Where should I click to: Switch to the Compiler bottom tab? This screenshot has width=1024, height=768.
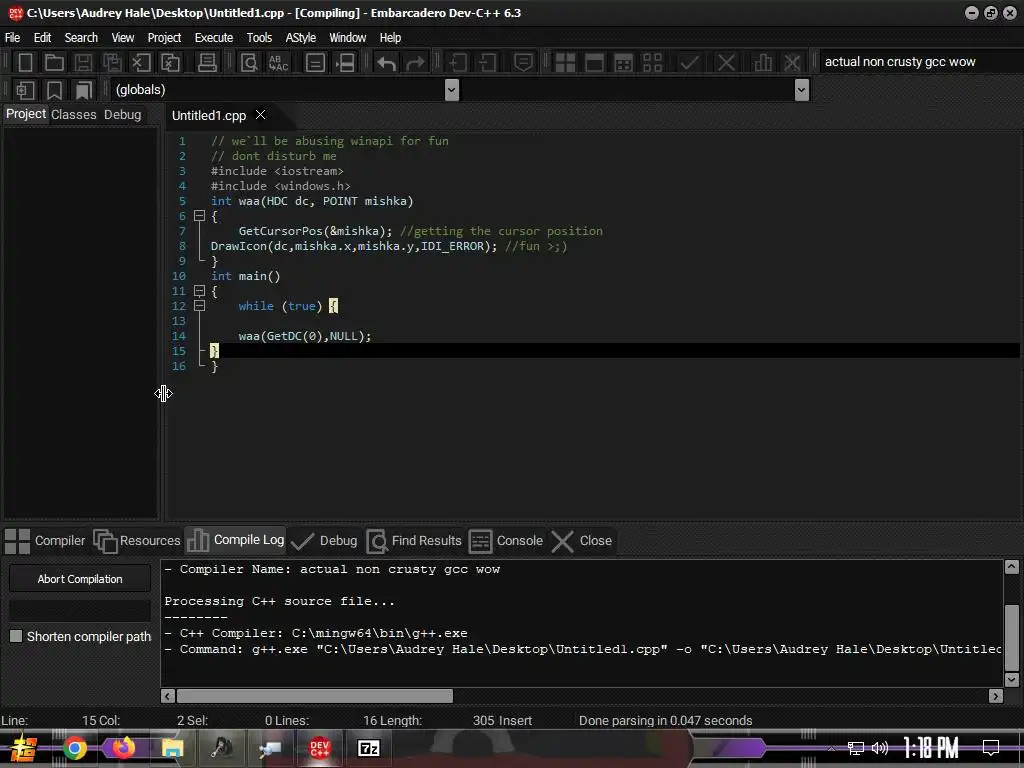[45, 541]
